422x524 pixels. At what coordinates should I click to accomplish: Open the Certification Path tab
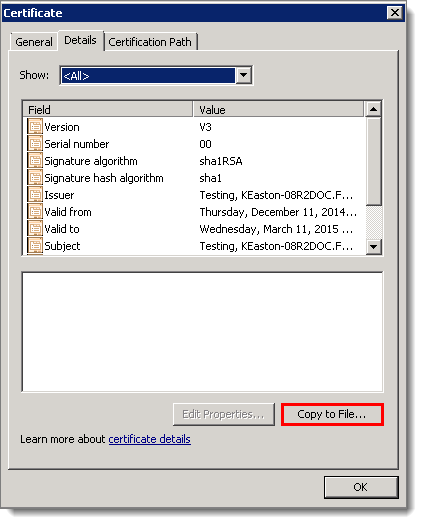150,42
